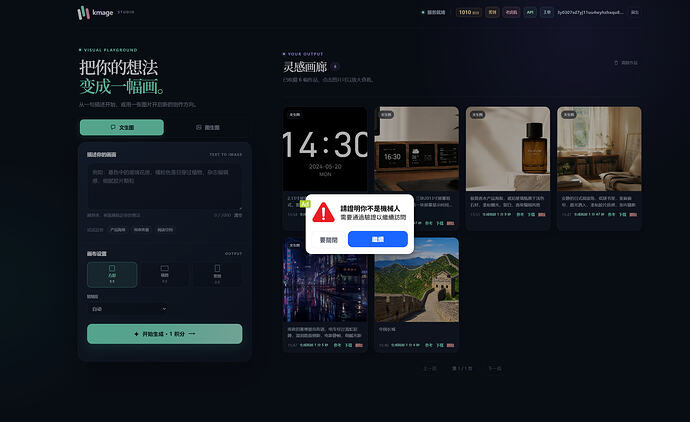Image resolution: width=690 pixels, height=422 pixels.
Task: Click the red delete tag on the cyberpunk street card
Action: point(359,345)
